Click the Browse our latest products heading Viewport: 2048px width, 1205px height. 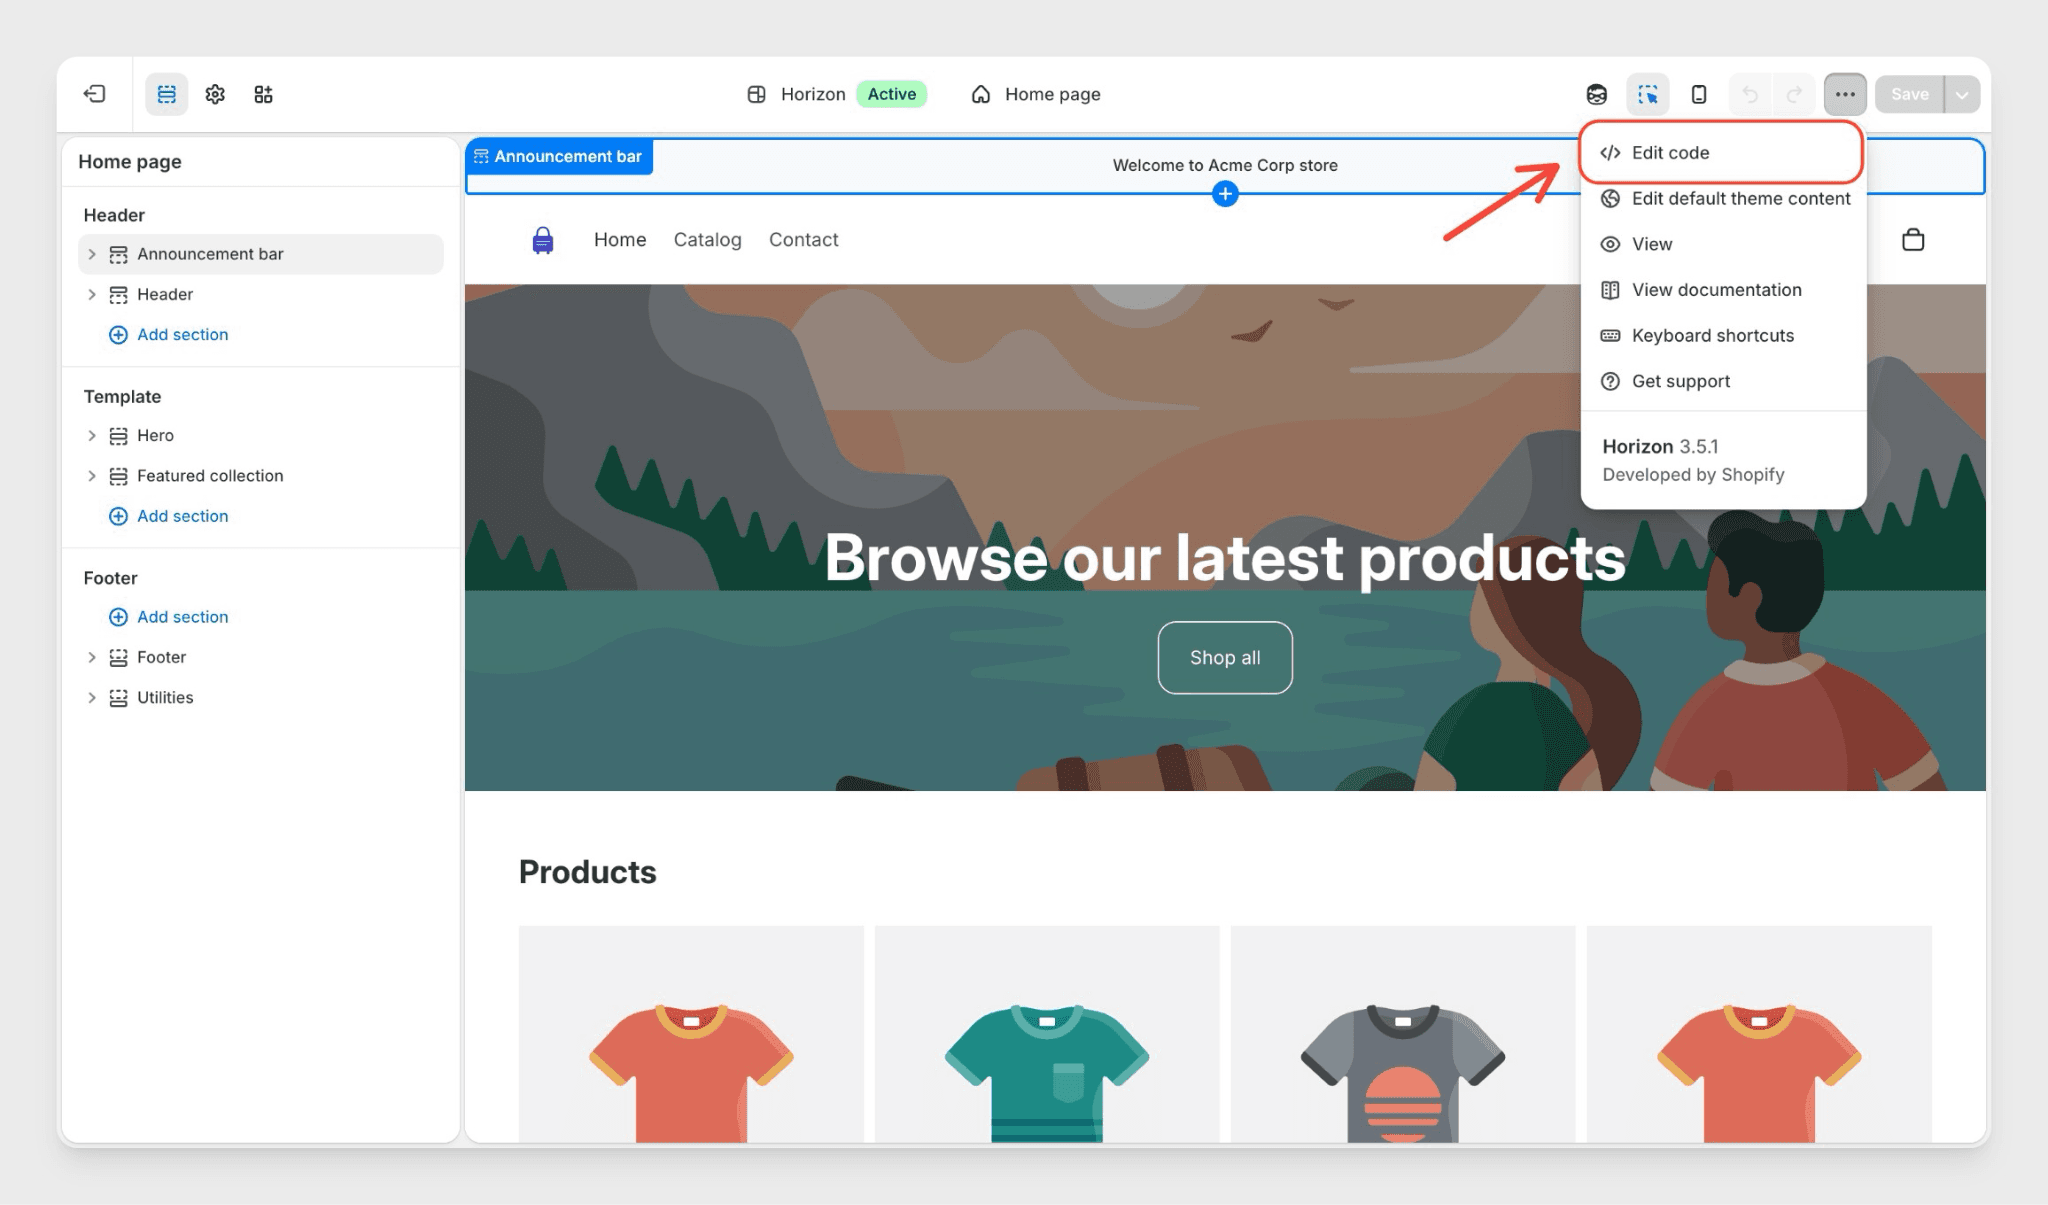click(x=1225, y=558)
